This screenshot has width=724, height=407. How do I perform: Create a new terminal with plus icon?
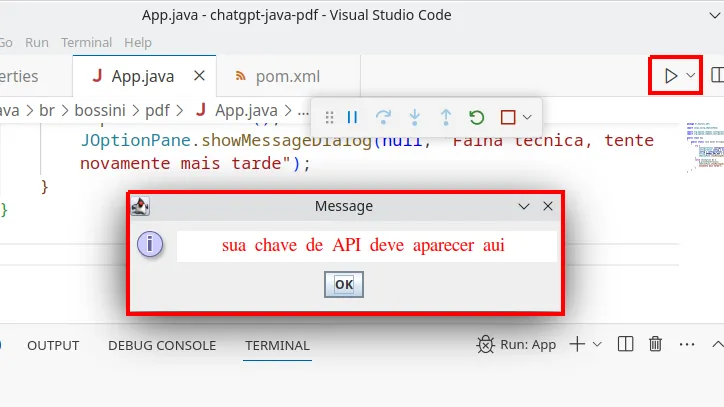pyautogui.click(x=577, y=344)
